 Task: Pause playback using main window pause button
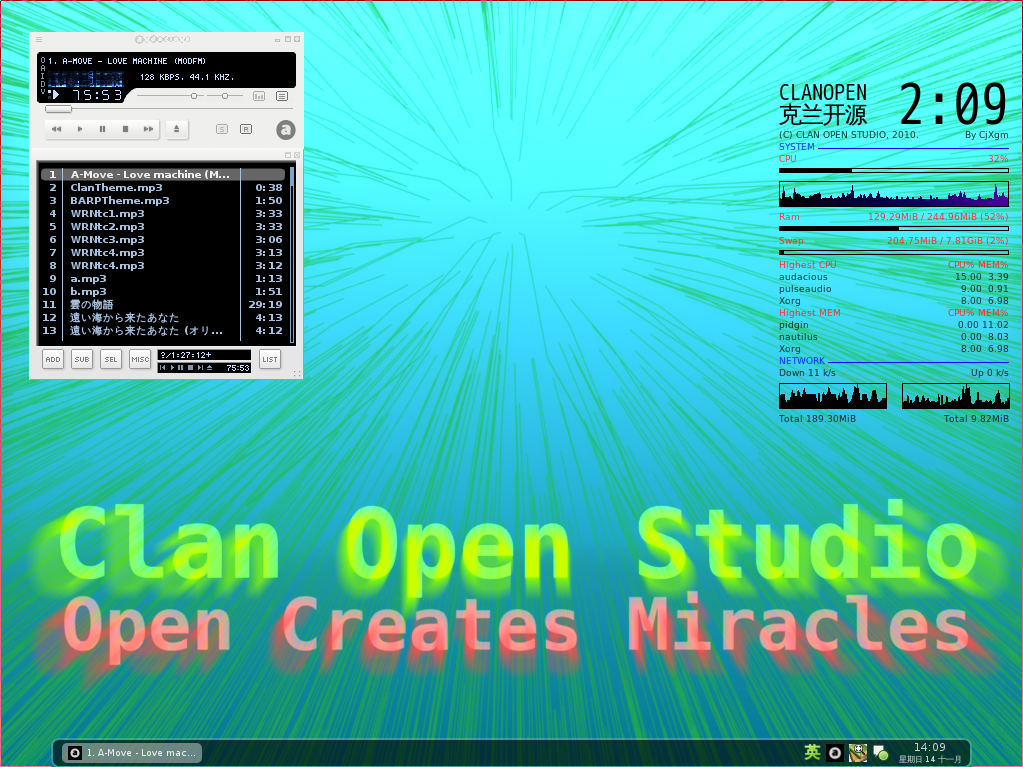point(102,129)
